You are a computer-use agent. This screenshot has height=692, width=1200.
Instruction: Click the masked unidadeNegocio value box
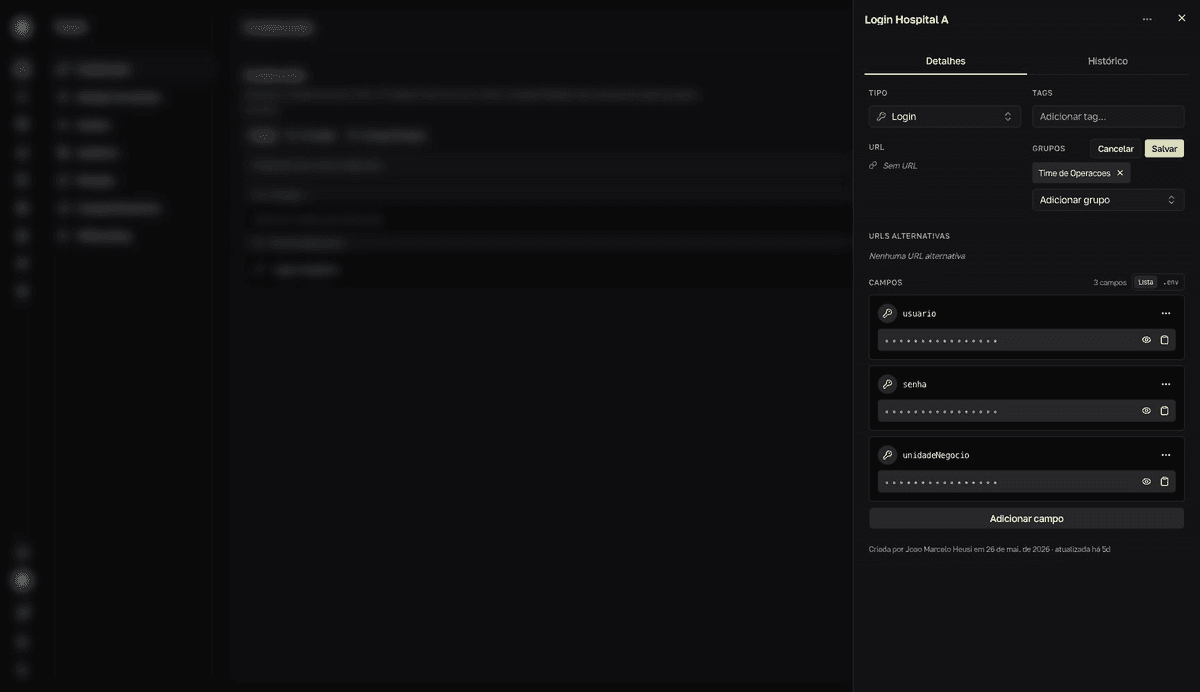pyautogui.click(x=1027, y=482)
